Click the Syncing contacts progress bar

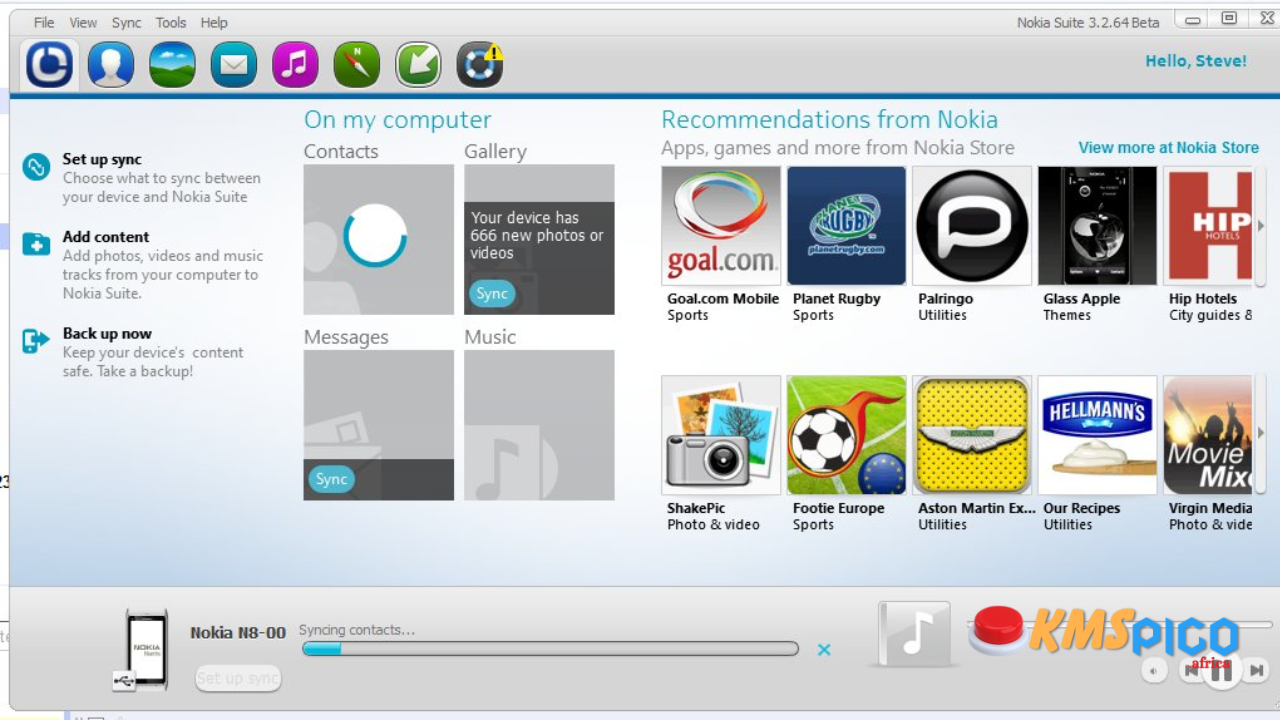[550, 649]
